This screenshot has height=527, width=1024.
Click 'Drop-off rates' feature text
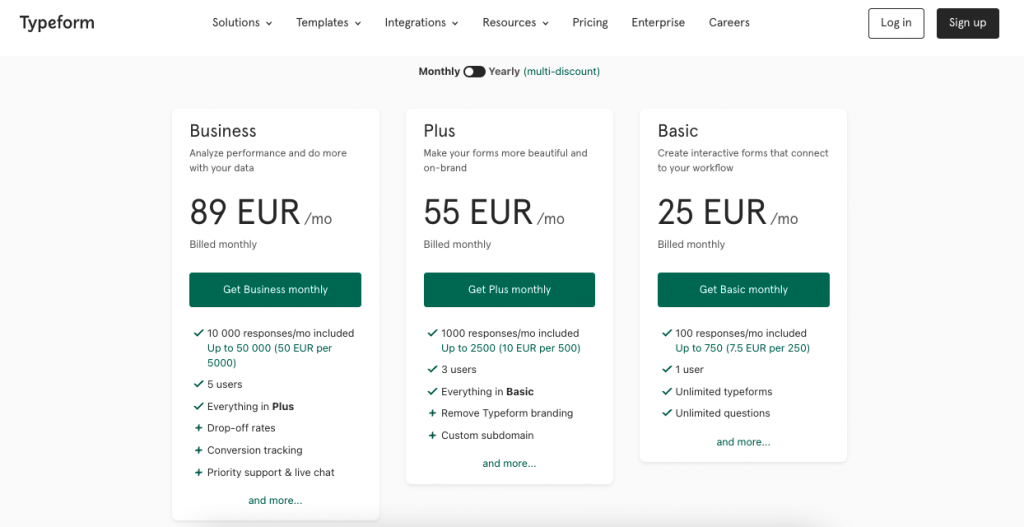(x=241, y=428)
